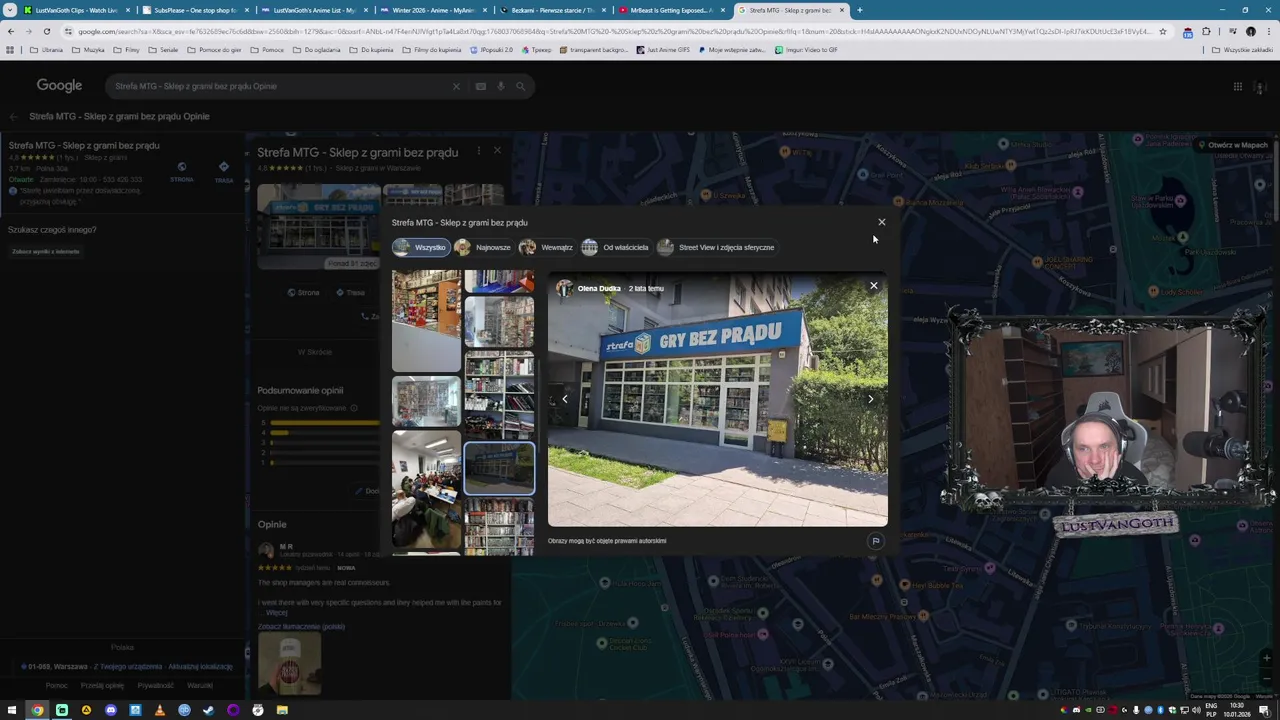Viewport: 1280px width, 720px height.
Task: Open the Prywatność footer link
Action: click(155, 686)
